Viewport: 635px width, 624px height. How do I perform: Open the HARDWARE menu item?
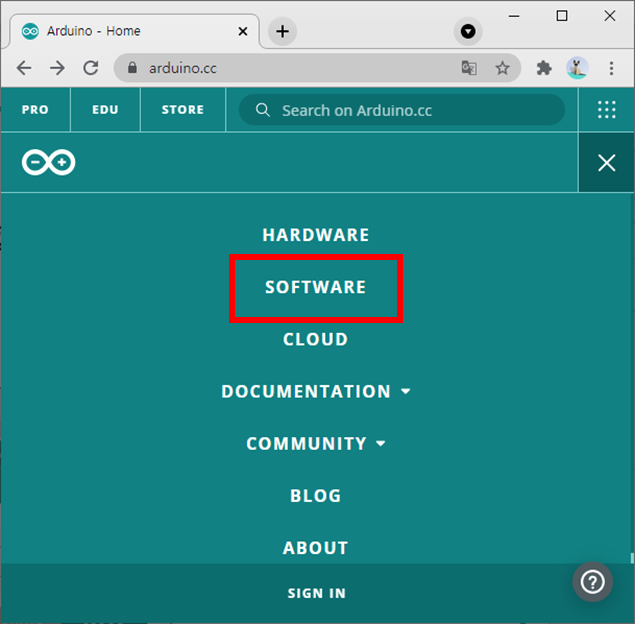pyautogui.click(x=316, y=235)
